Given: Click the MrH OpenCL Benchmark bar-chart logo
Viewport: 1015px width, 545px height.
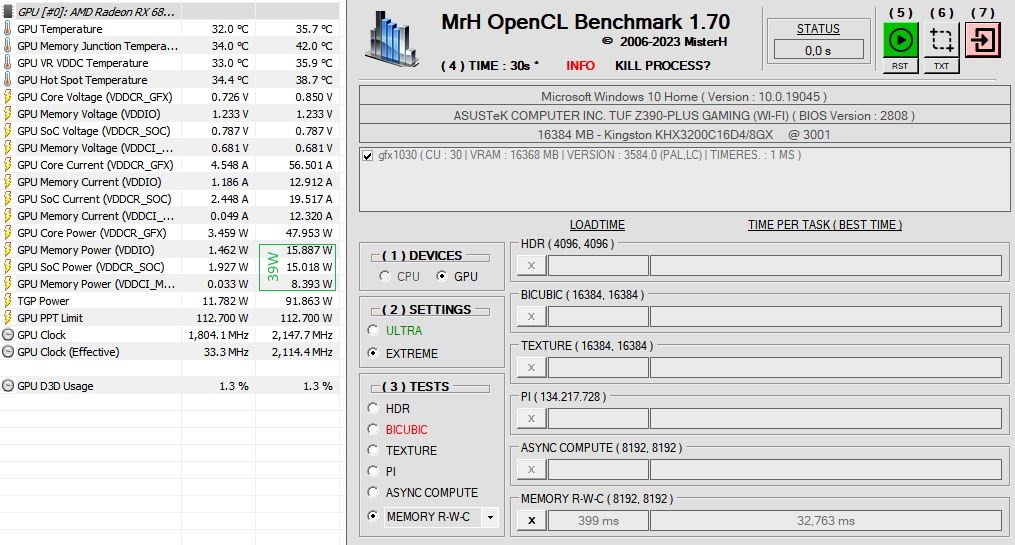Looking at the screenshot, I should (x=392, y=39).
